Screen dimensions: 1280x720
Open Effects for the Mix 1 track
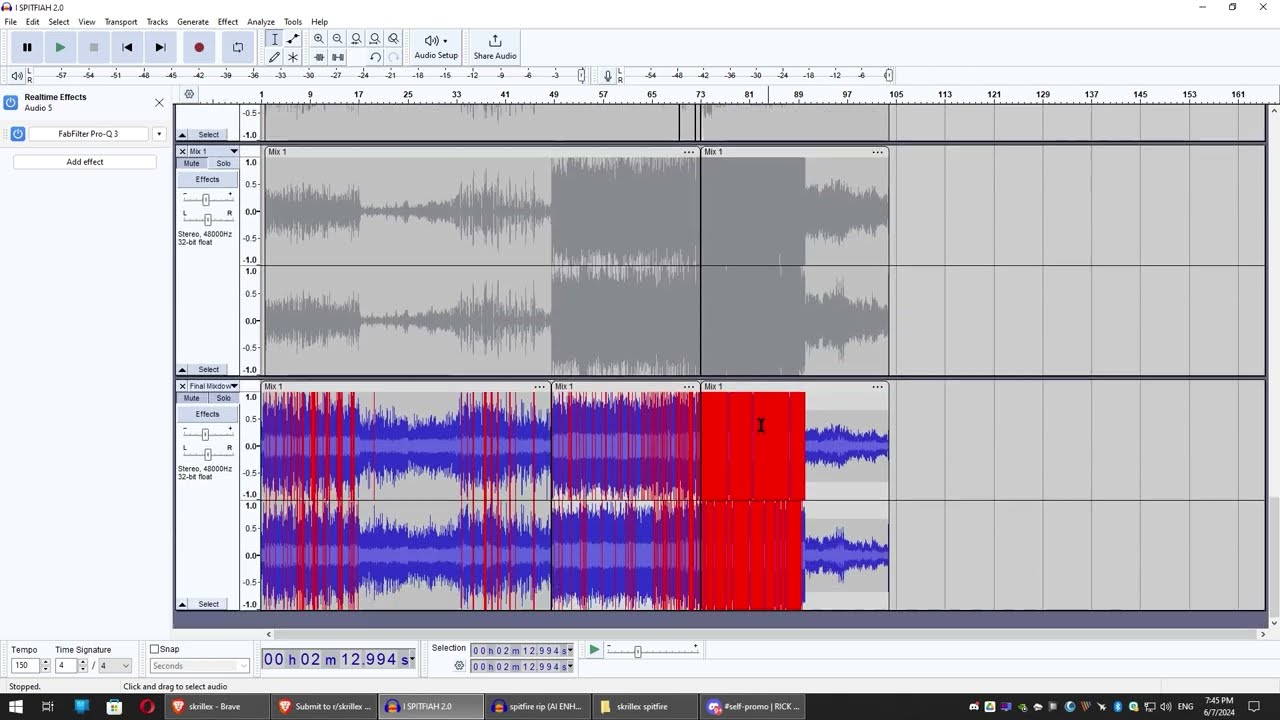tap(207, 179)
